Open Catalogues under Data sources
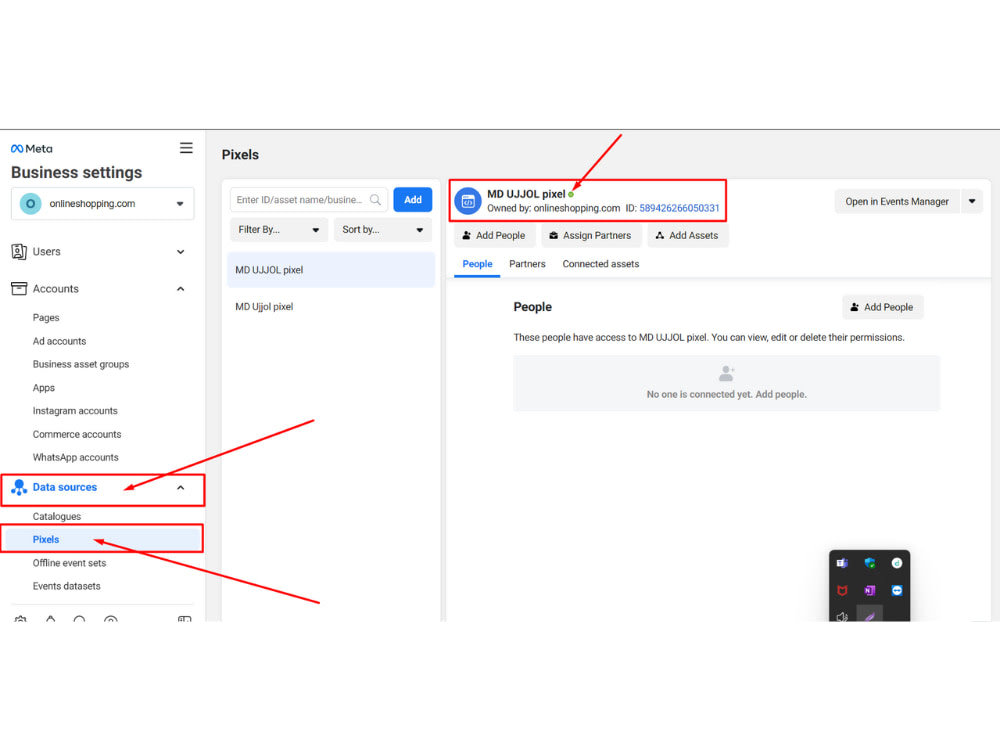 pos(57,517)
